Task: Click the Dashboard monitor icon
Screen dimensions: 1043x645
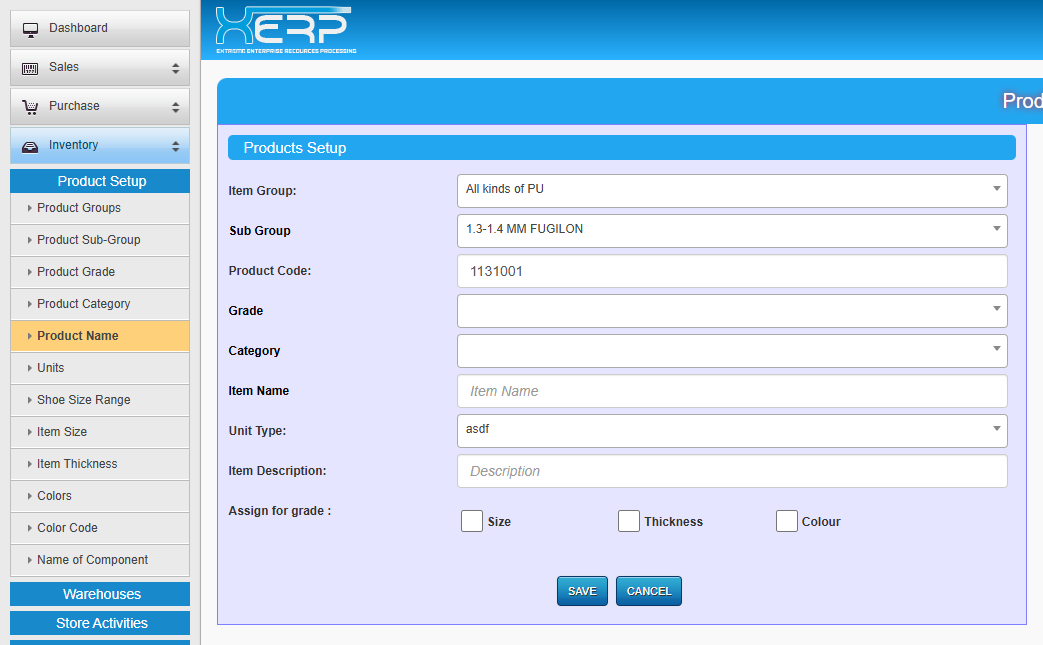Action: coord(30,29)
